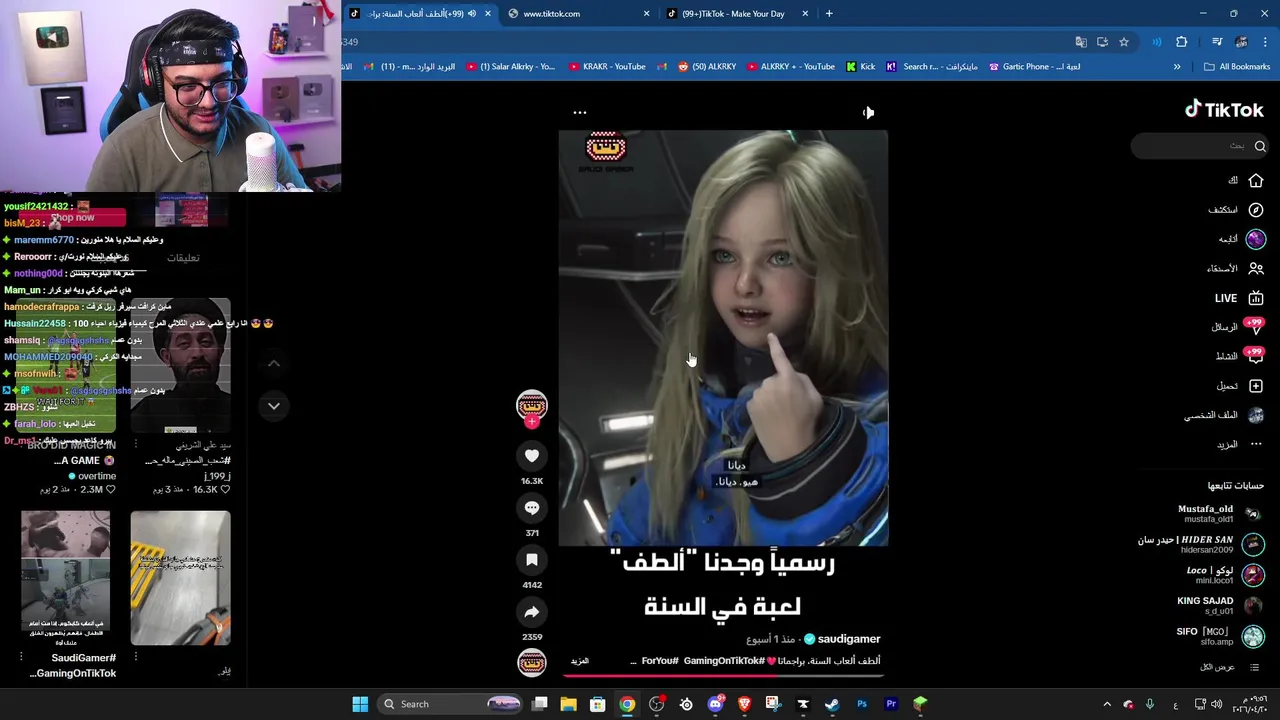This screenshot has width=1280, height=720.
Task: Click the TikTok logo
Action: (1224, 110)
